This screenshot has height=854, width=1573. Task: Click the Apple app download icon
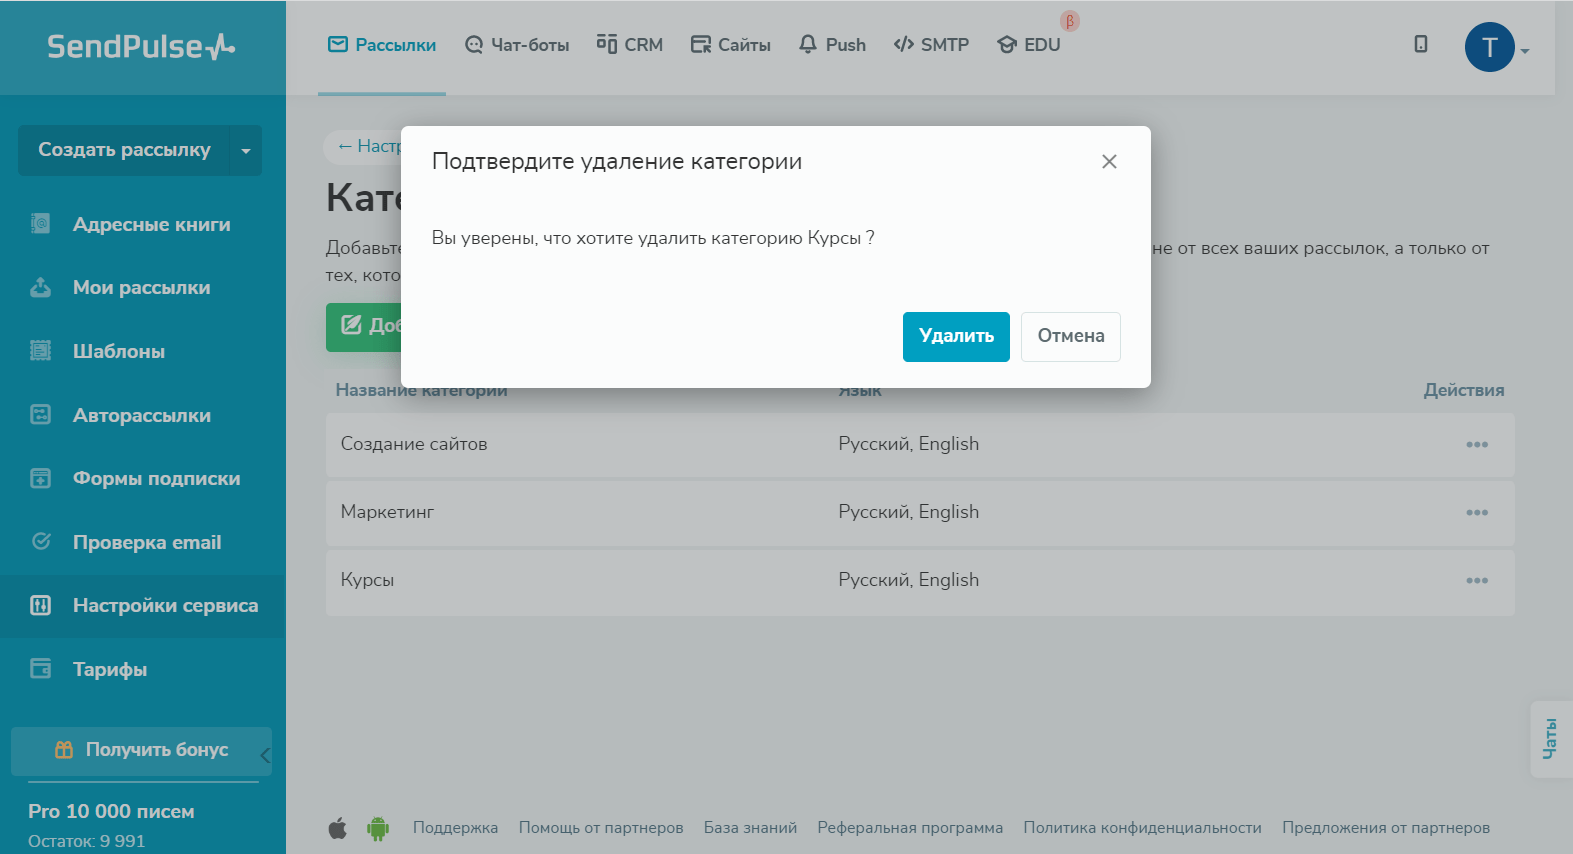tap(338, 828)
